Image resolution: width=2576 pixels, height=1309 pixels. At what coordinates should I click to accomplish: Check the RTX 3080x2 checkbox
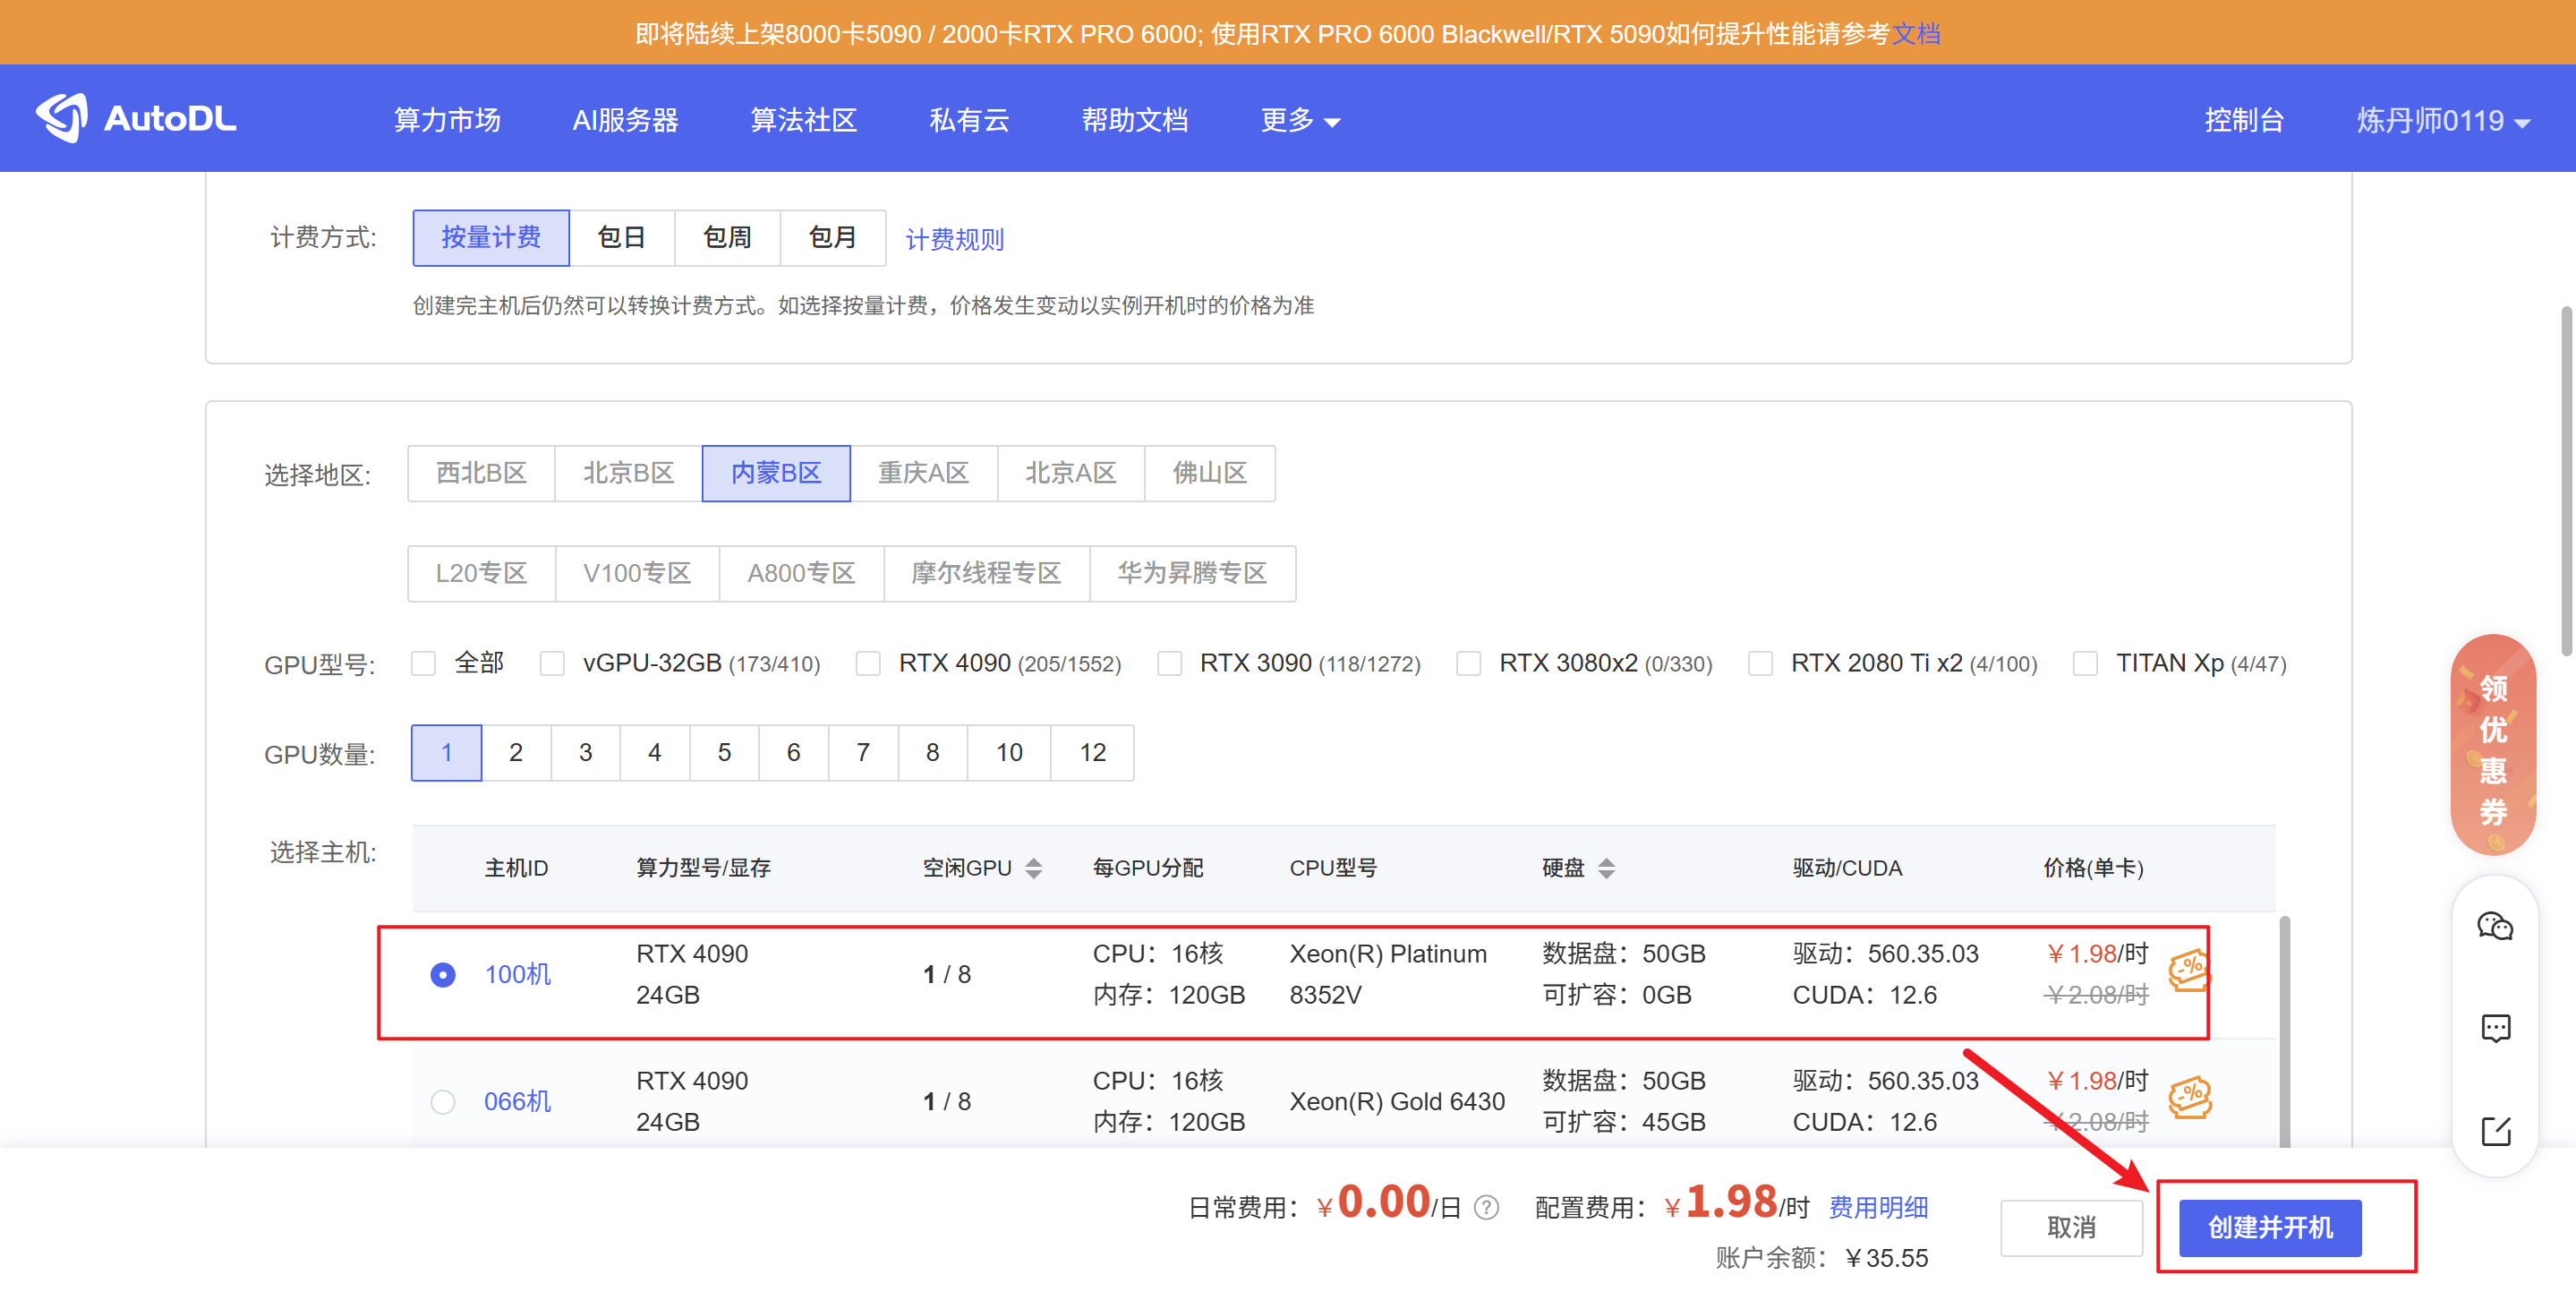1468,664
